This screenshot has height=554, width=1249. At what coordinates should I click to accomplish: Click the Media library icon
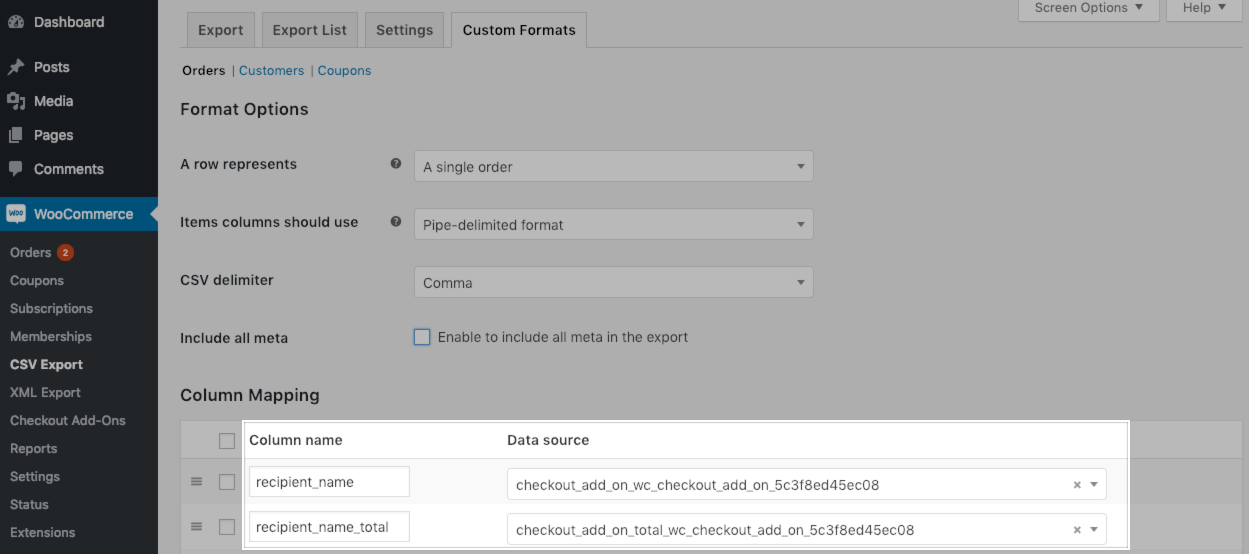[16, 101]
